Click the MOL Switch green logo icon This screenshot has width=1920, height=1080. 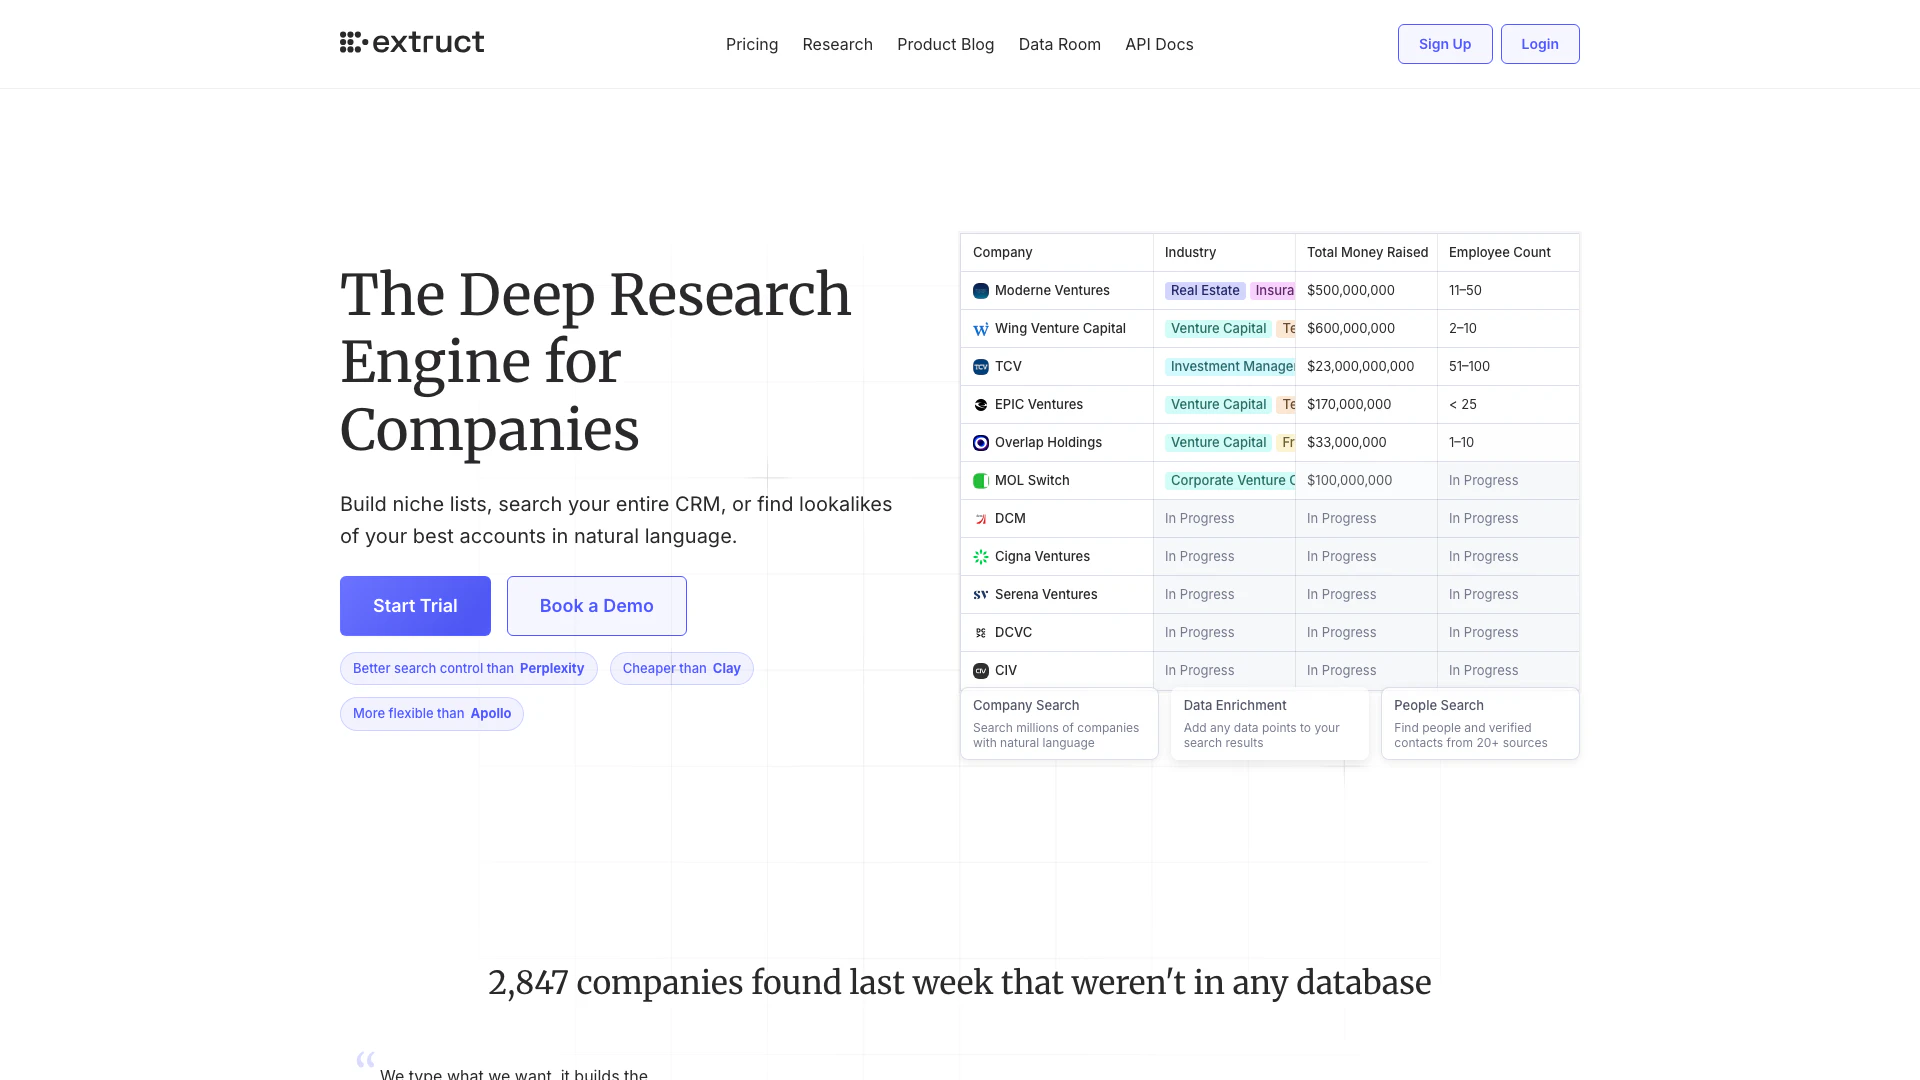[x=981, y=481]
